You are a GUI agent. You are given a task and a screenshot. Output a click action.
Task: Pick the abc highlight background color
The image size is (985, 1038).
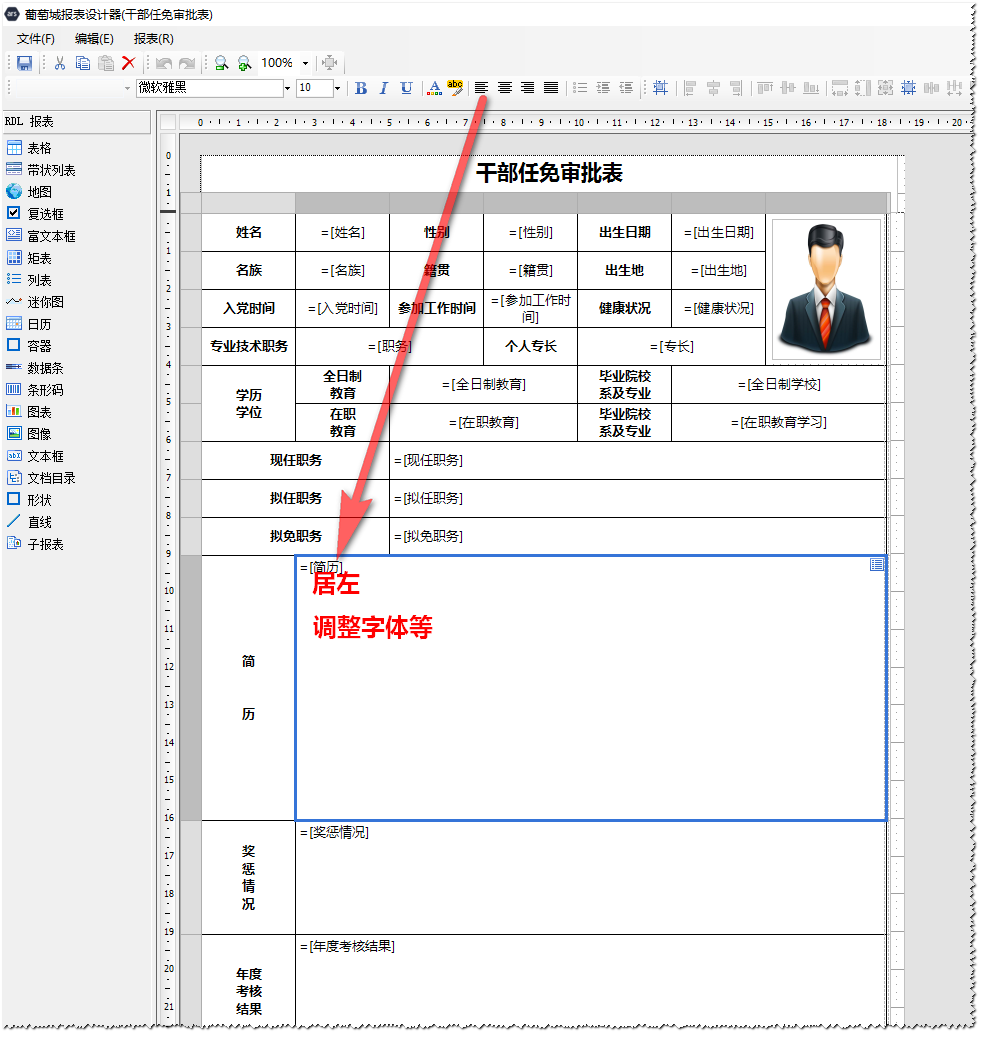pos(455,88)
